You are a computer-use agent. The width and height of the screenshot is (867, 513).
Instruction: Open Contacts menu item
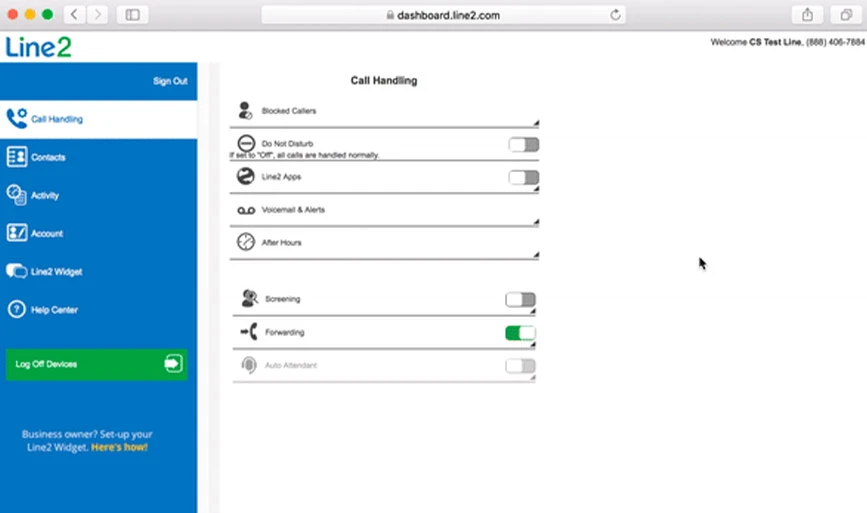98,157
